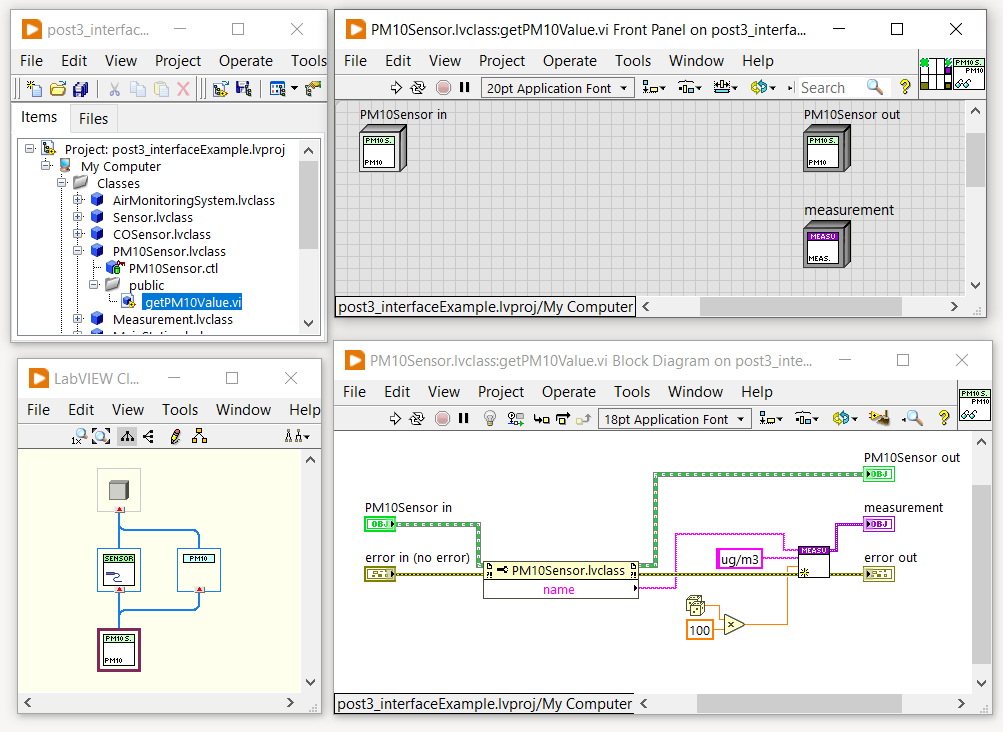1003x732 pixels.
Task: Open the 18pt Application Font dropdown
Action: point(674,419)
